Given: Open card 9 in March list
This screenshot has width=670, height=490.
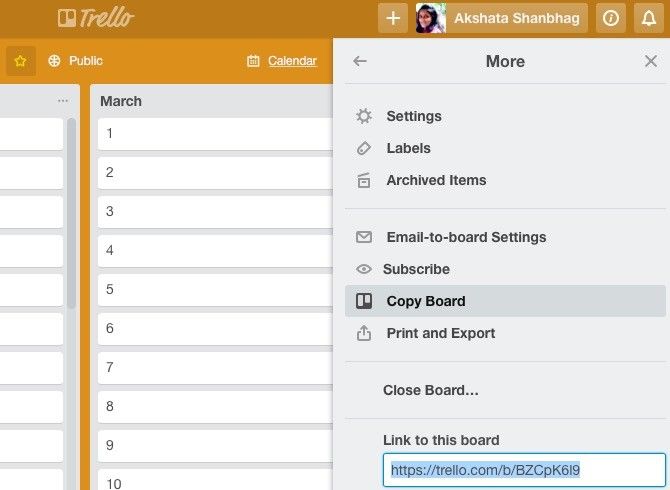Looking at the screenshot, I should click(x=215, y=446).
